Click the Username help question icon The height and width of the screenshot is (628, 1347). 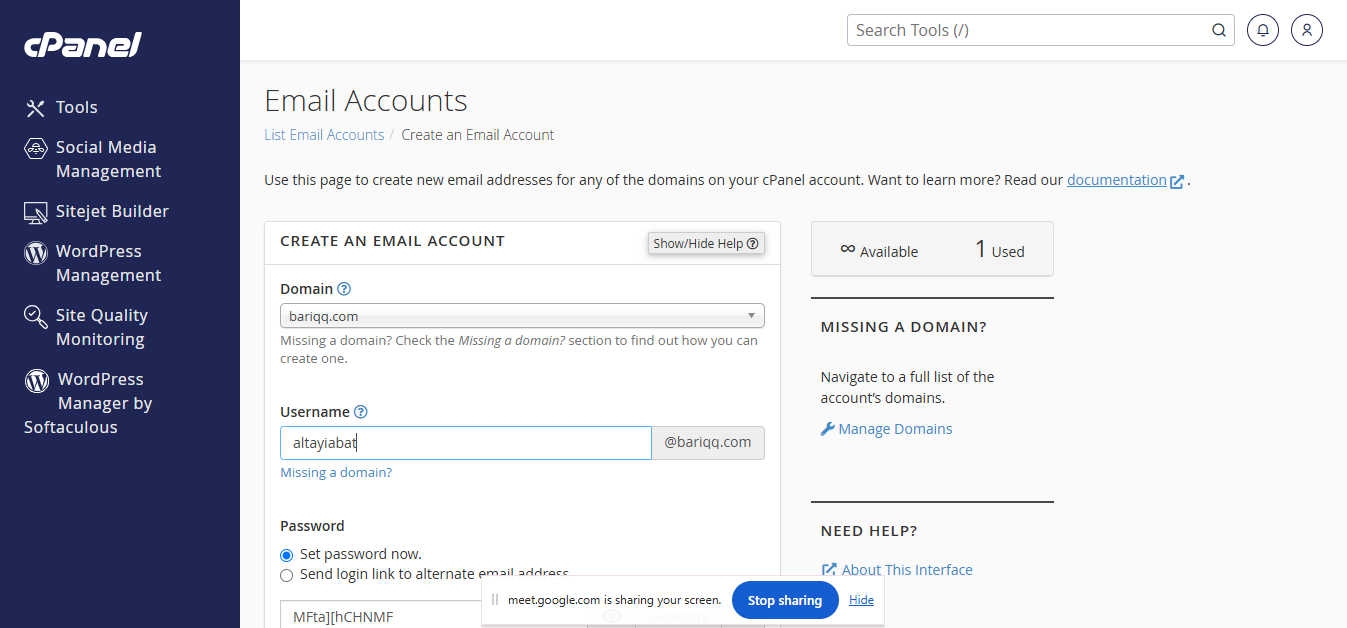pyautogui.click(x=361, y=412)
